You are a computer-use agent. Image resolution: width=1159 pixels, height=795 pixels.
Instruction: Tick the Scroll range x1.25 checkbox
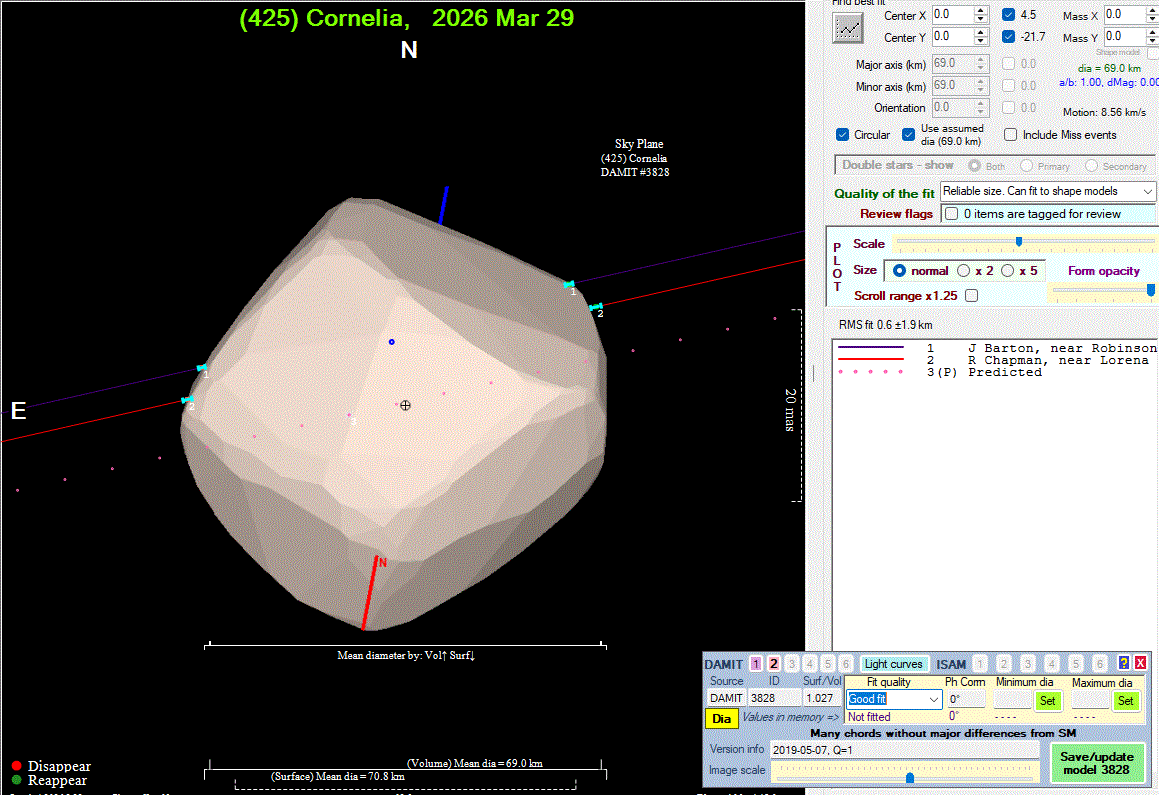click(x=971, y=296)
